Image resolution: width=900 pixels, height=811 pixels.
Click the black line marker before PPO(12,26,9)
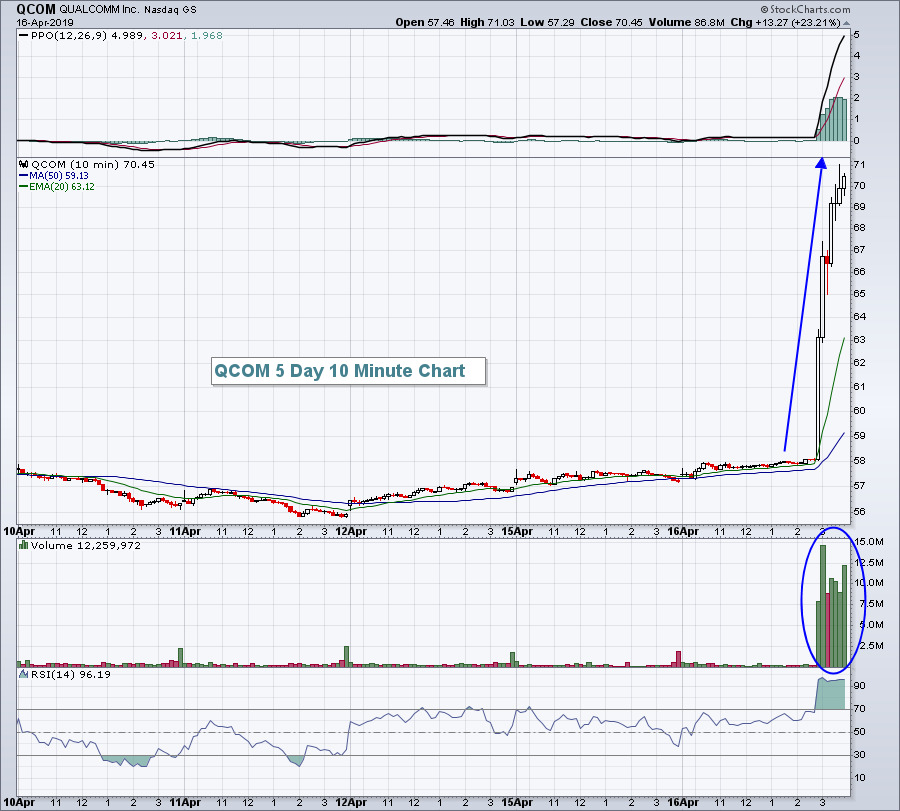coord(24,35)
